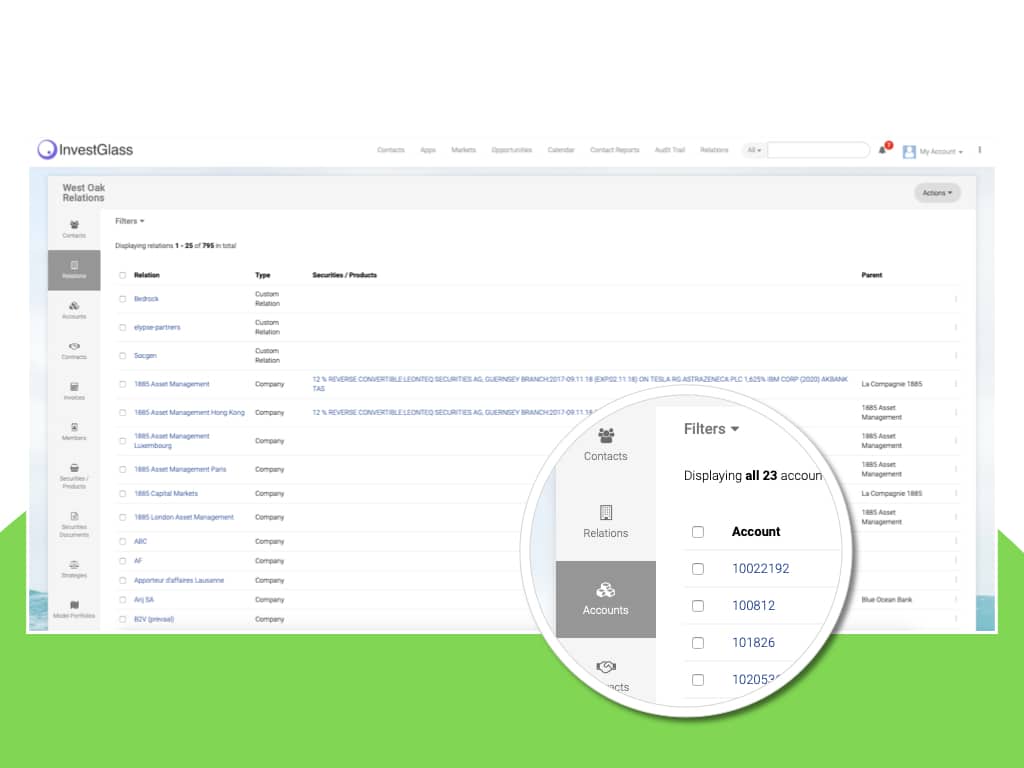1024x768 pixels.
Task: Tick the checkbox next to AF
Action: tap(122, 561)
